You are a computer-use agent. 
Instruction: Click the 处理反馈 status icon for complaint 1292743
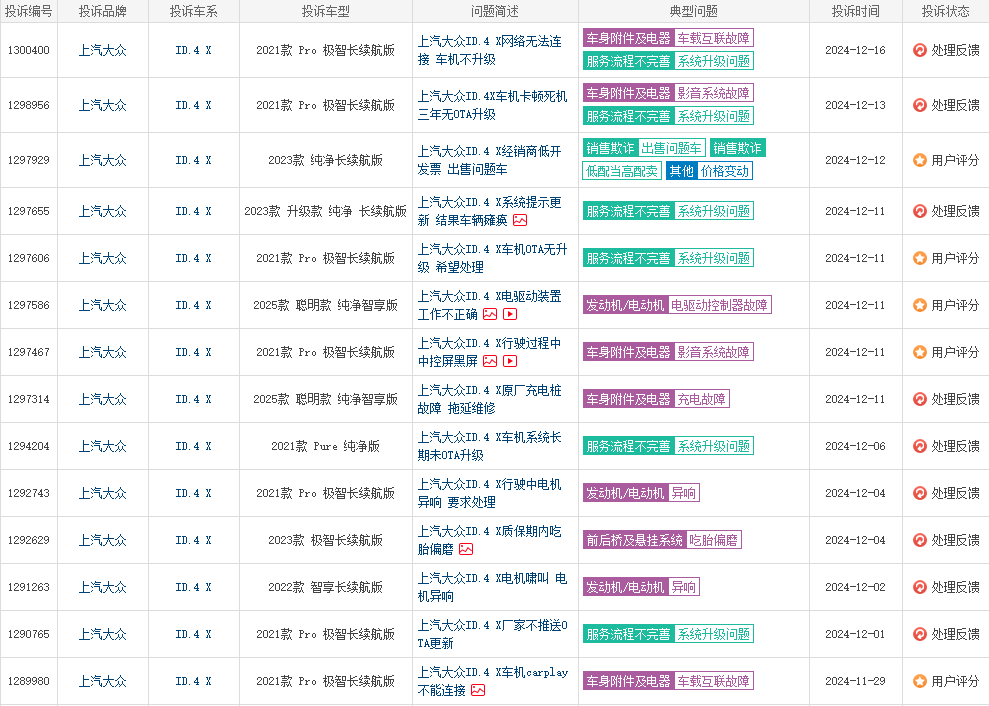tap(920, 493)
